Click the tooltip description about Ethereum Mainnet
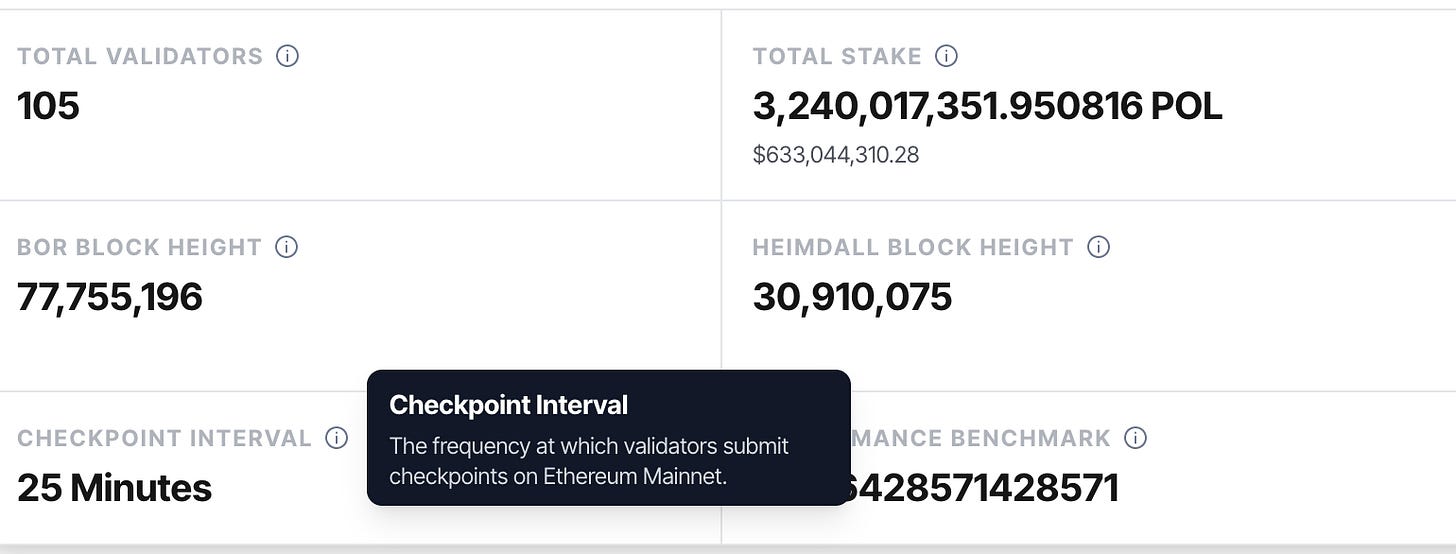 click(x=588, y=461)
